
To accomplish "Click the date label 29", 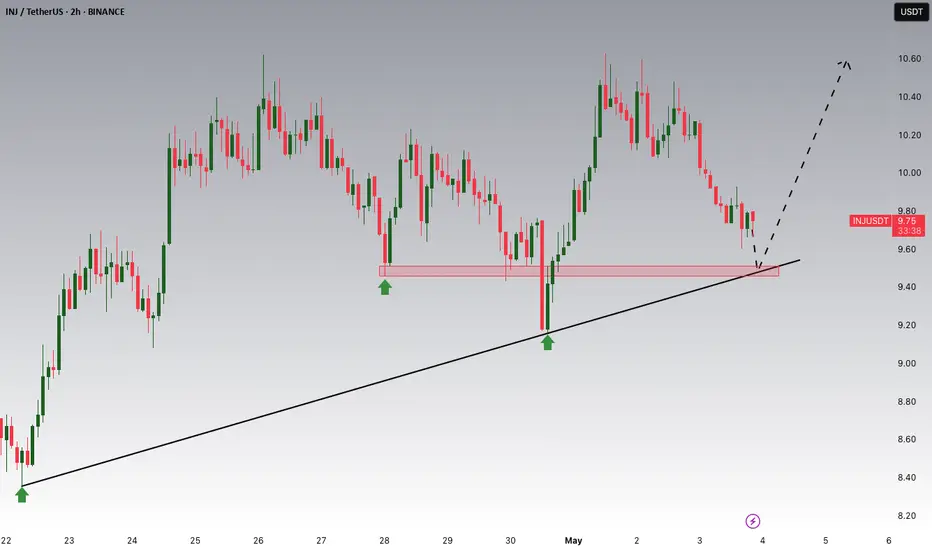I will tap(447, 540).
